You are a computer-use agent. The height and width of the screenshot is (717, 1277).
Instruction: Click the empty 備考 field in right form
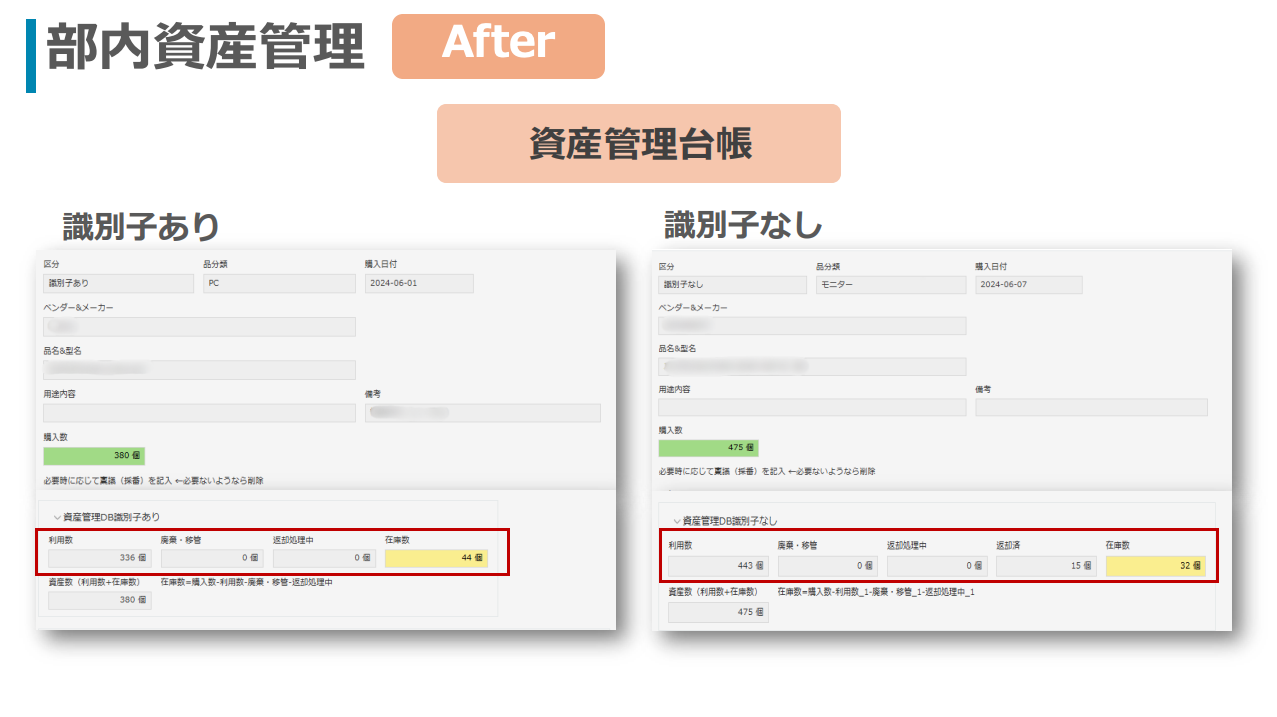pos(1090,407)
